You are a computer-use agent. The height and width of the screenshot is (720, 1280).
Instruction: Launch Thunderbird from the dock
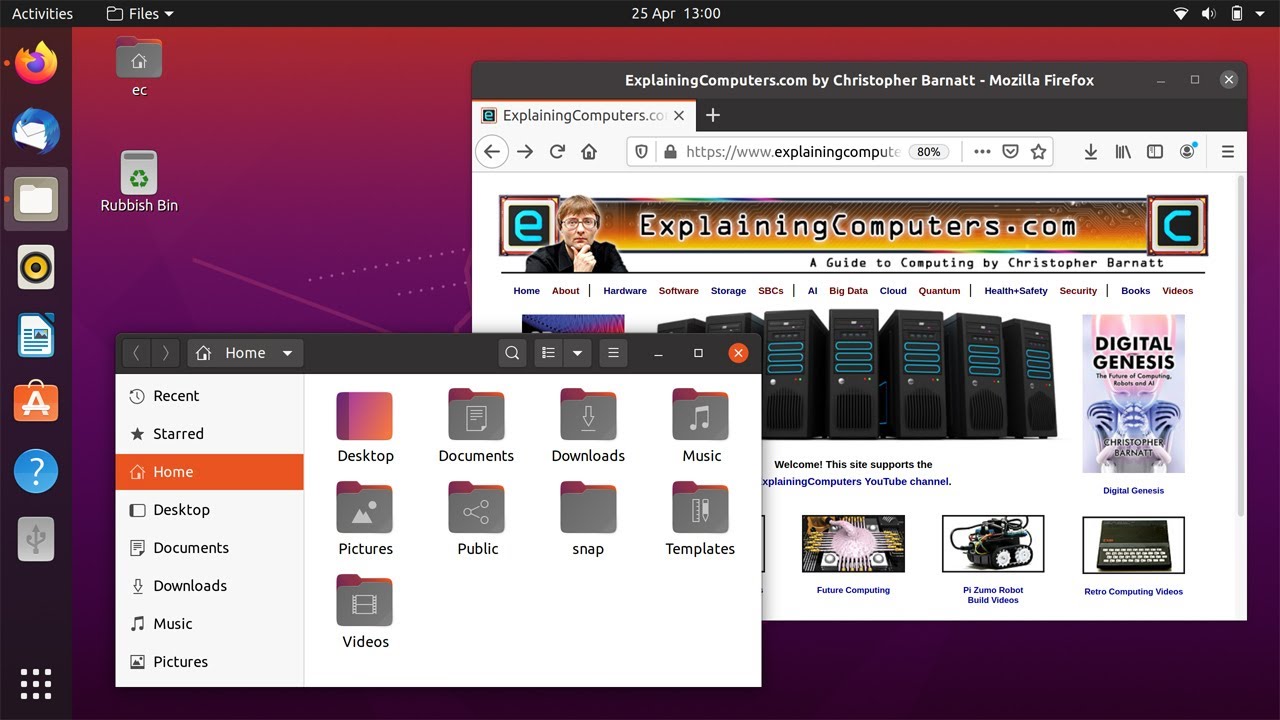coord(36,132)
